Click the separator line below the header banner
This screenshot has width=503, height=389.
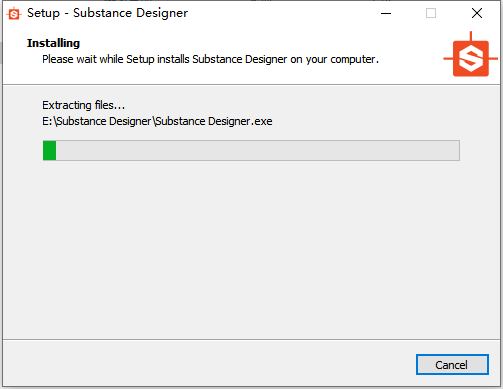(251, 85)
